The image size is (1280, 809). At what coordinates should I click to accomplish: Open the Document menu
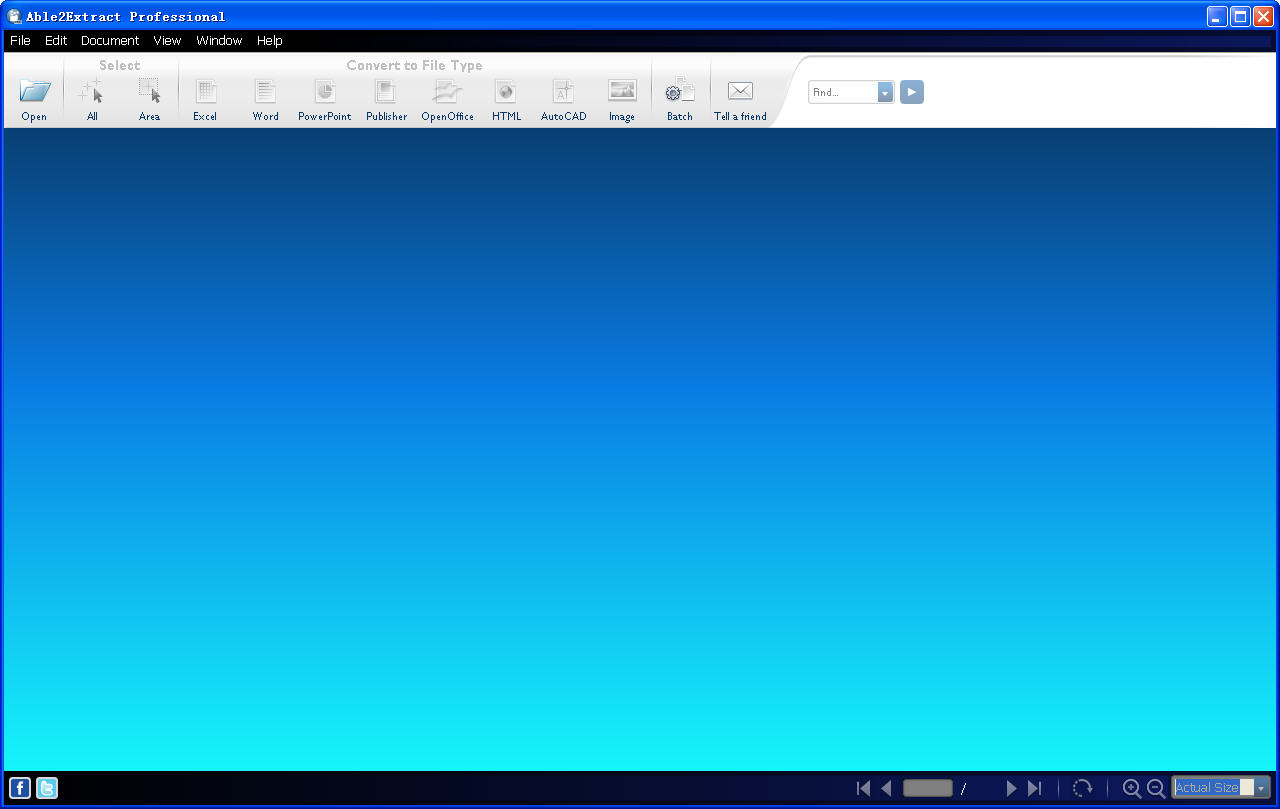(x=110, y=41)
